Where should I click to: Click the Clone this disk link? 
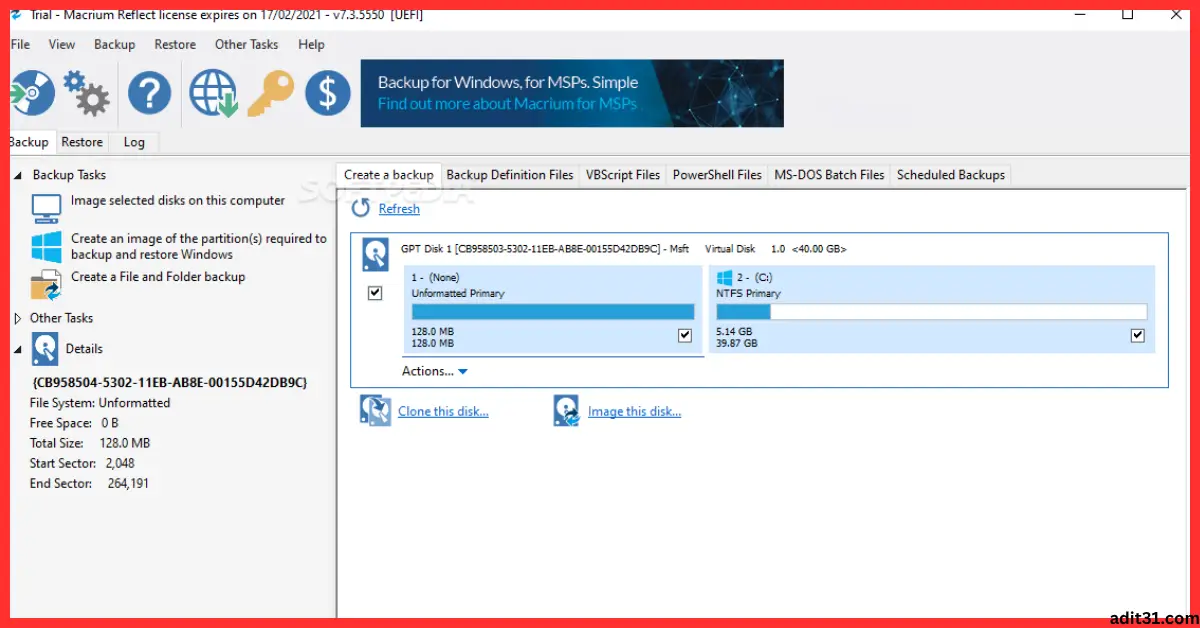coord(443,411)
